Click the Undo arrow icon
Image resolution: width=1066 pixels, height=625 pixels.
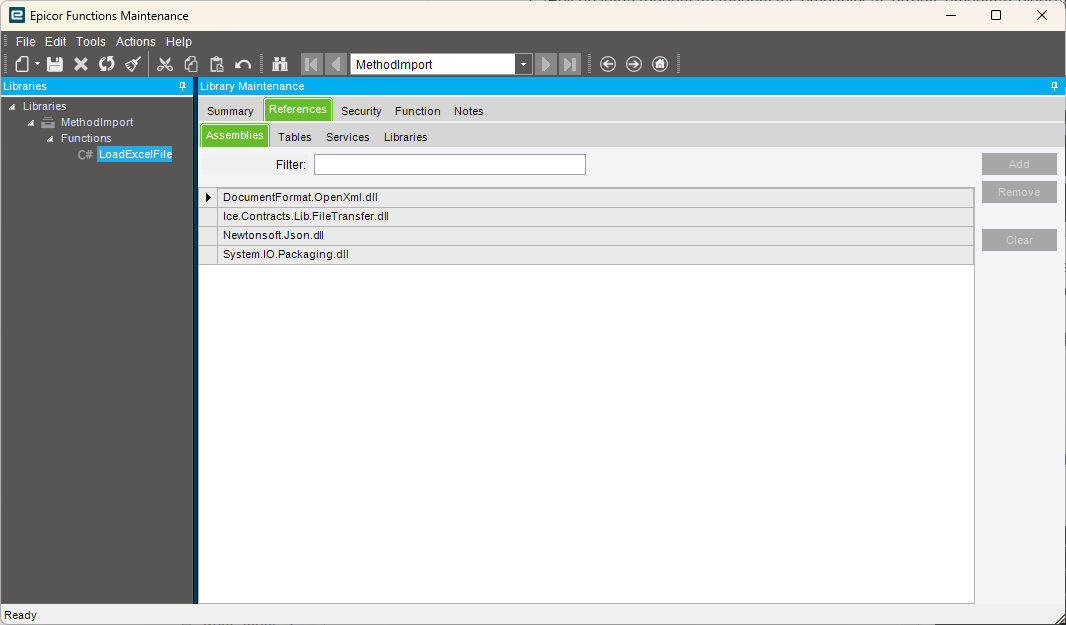[243, 65]
